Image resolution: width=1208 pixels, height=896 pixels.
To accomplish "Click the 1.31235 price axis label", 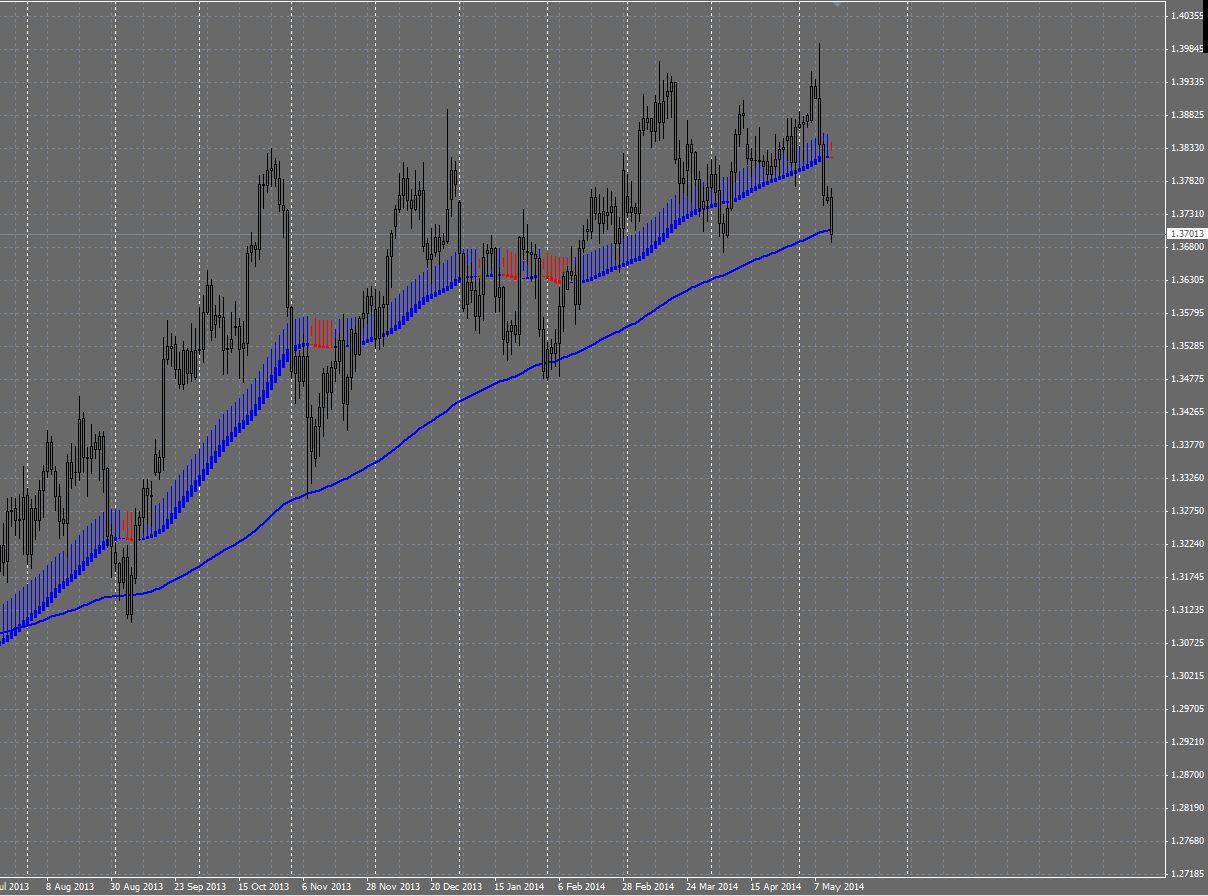I will click(1188, 610).
